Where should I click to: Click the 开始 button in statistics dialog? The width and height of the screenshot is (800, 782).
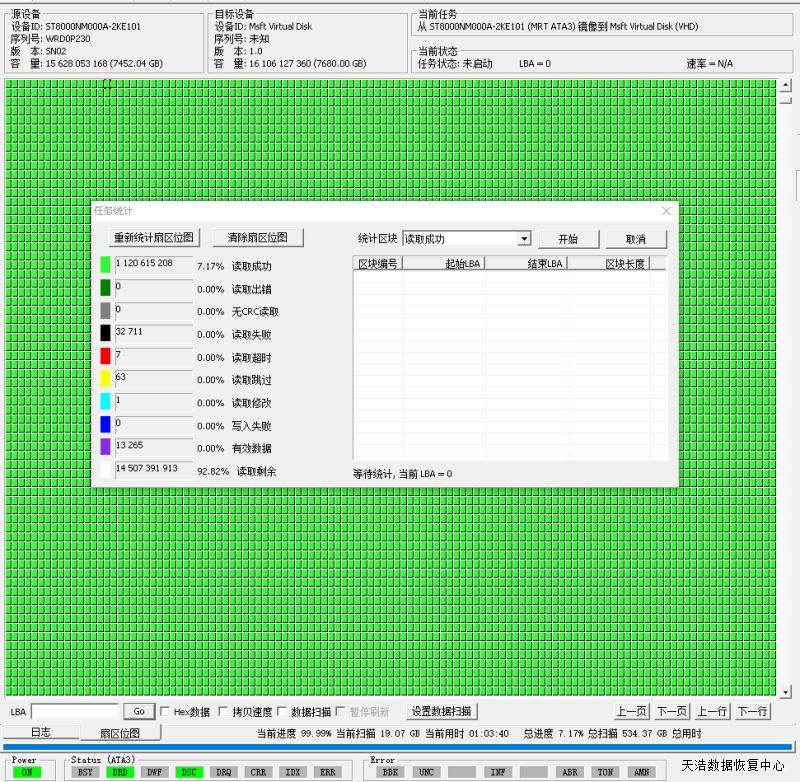tap(568, 239)
